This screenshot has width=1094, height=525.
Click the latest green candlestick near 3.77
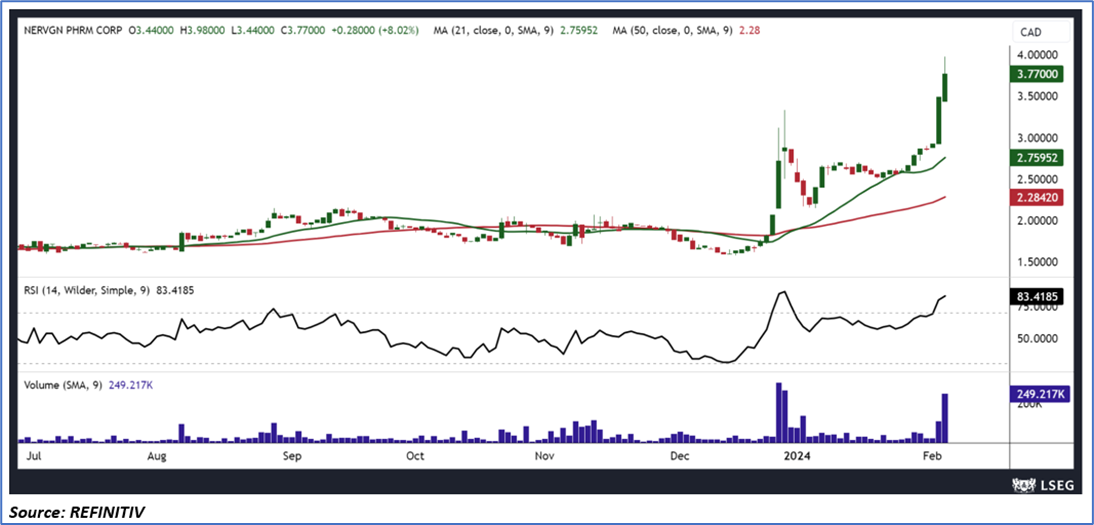(945, 87)
